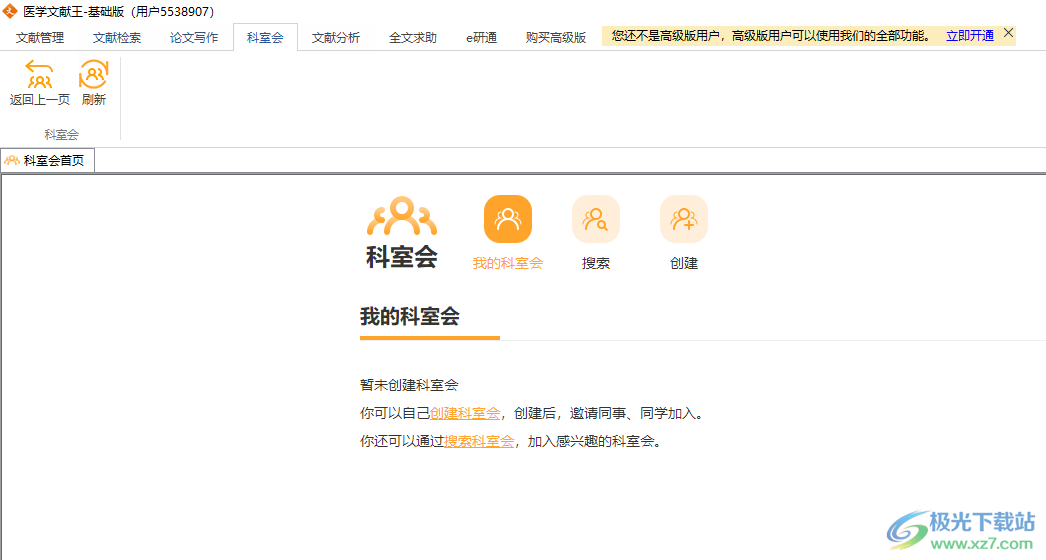Select the 科室会 ribbon tab
Viewport: 1046px width, 560px height.
pos(265,38)
